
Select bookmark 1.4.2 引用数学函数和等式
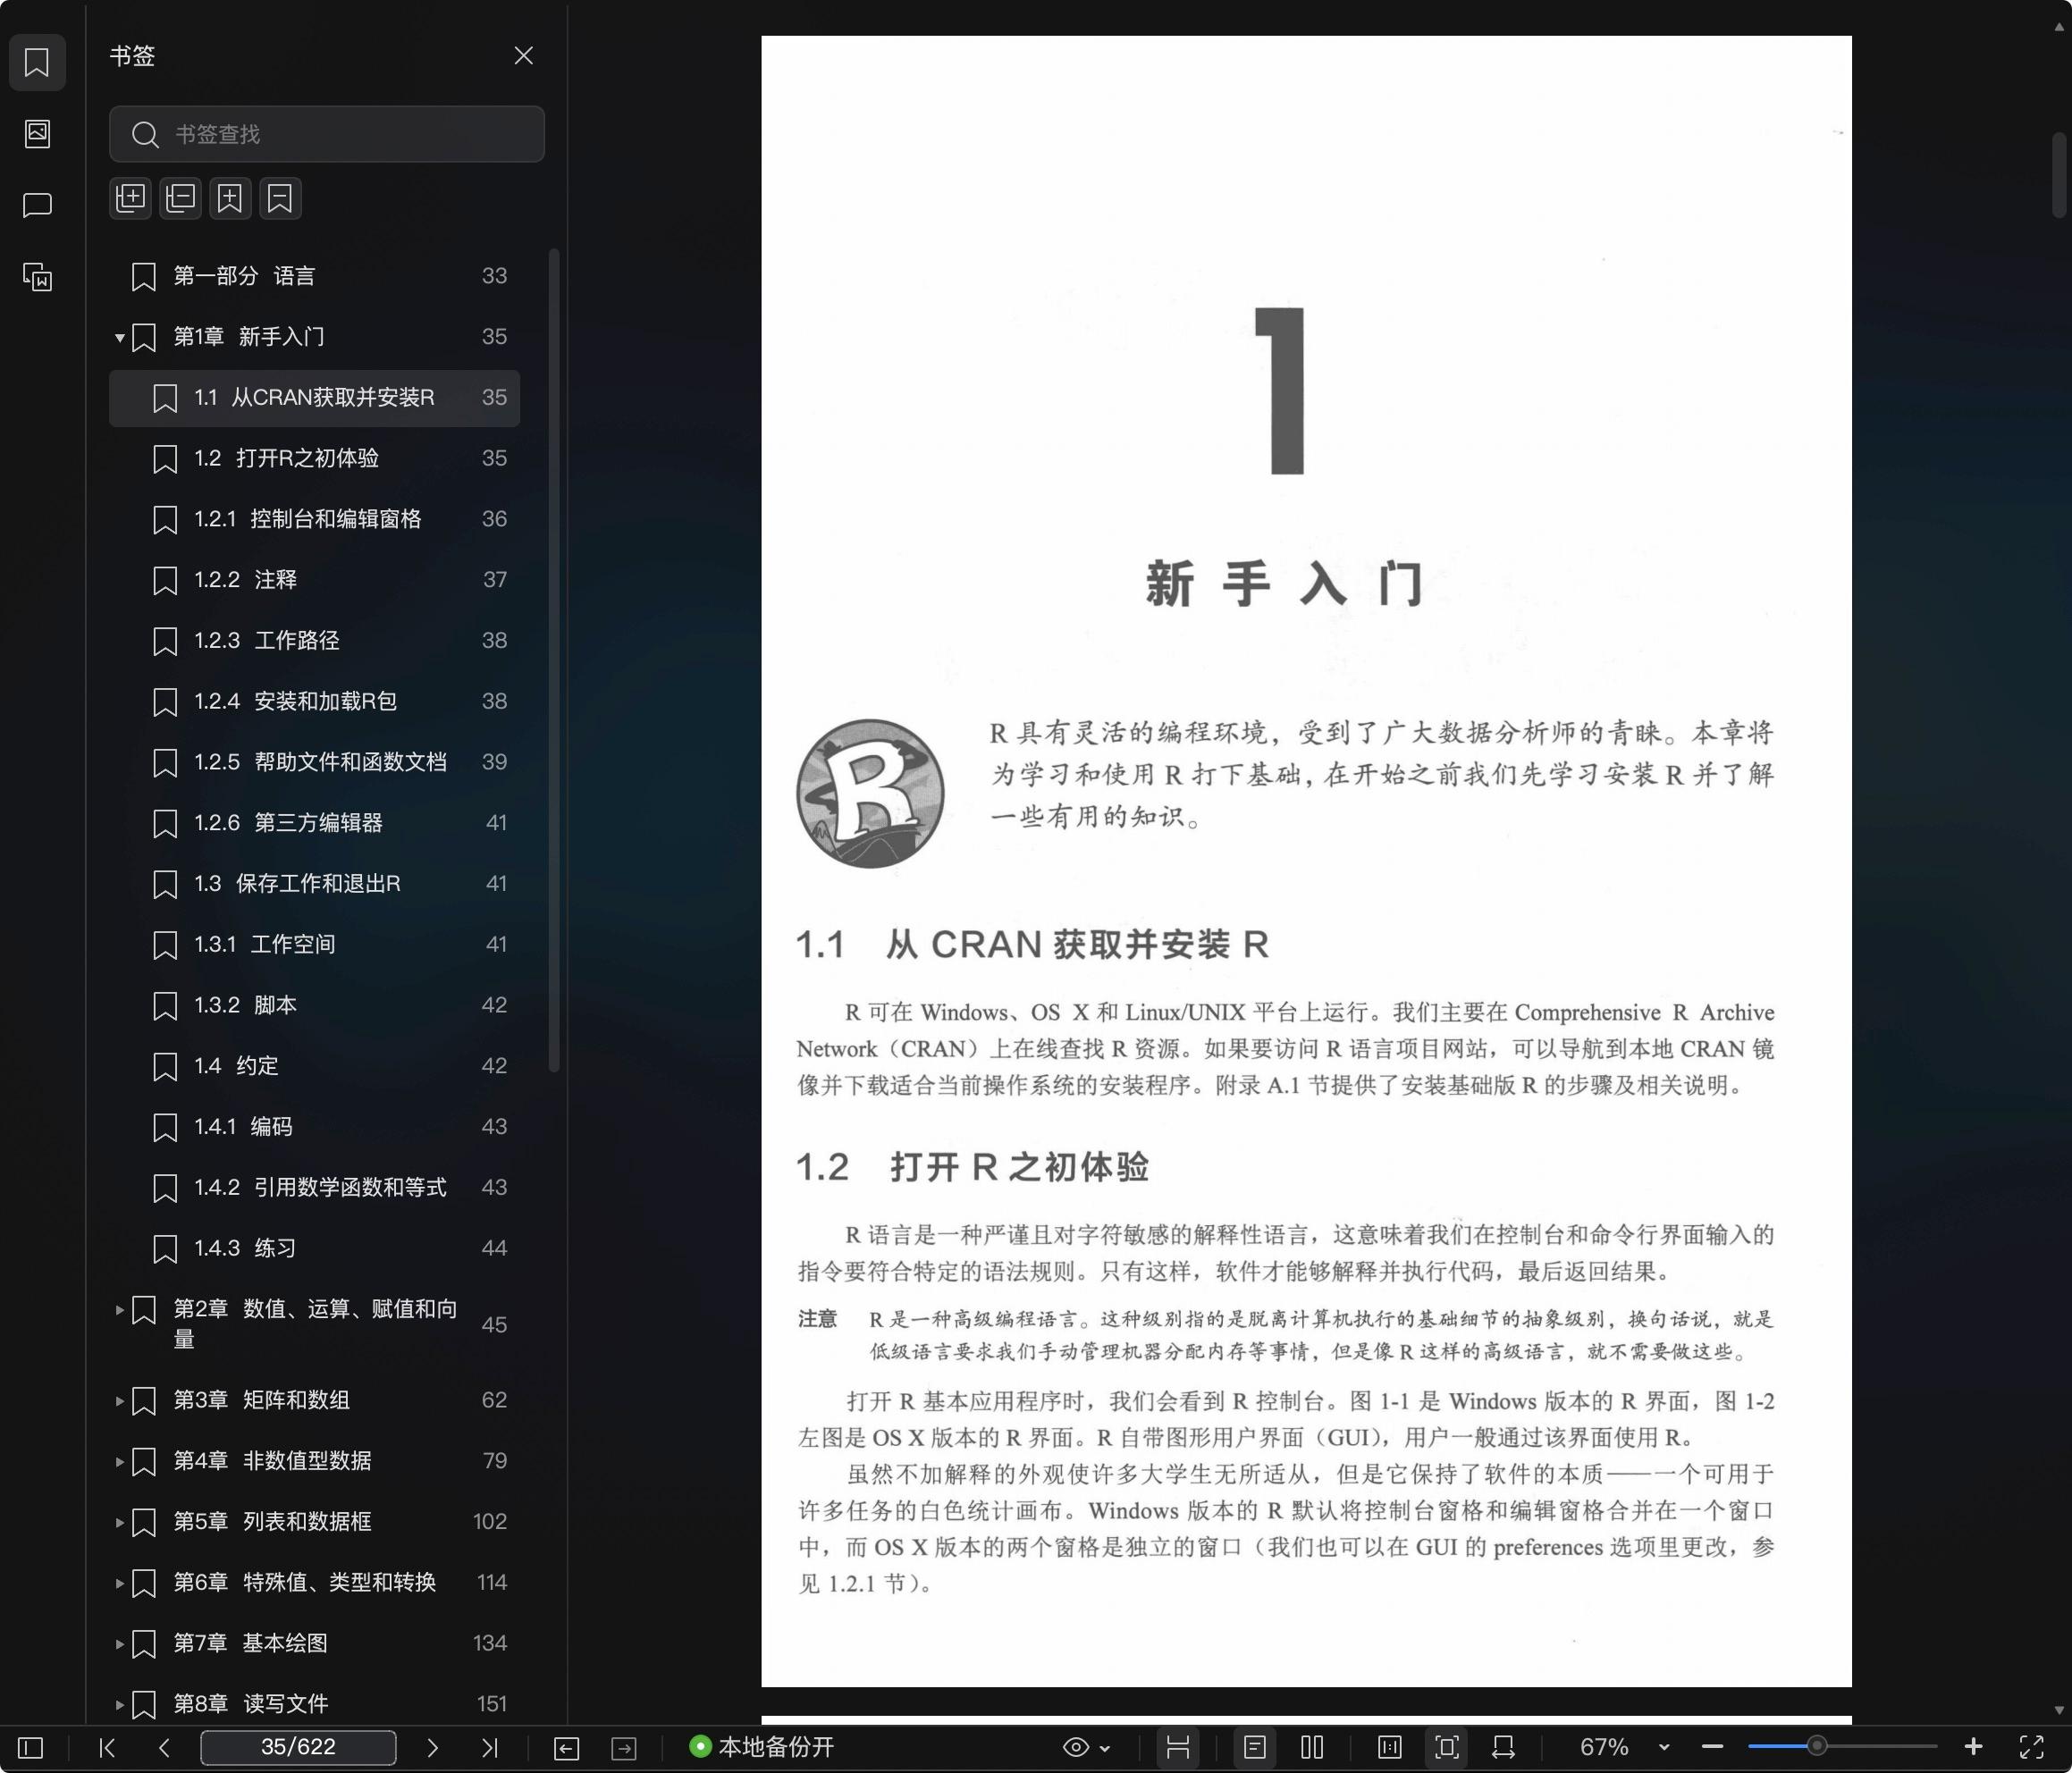[314, 1188]
